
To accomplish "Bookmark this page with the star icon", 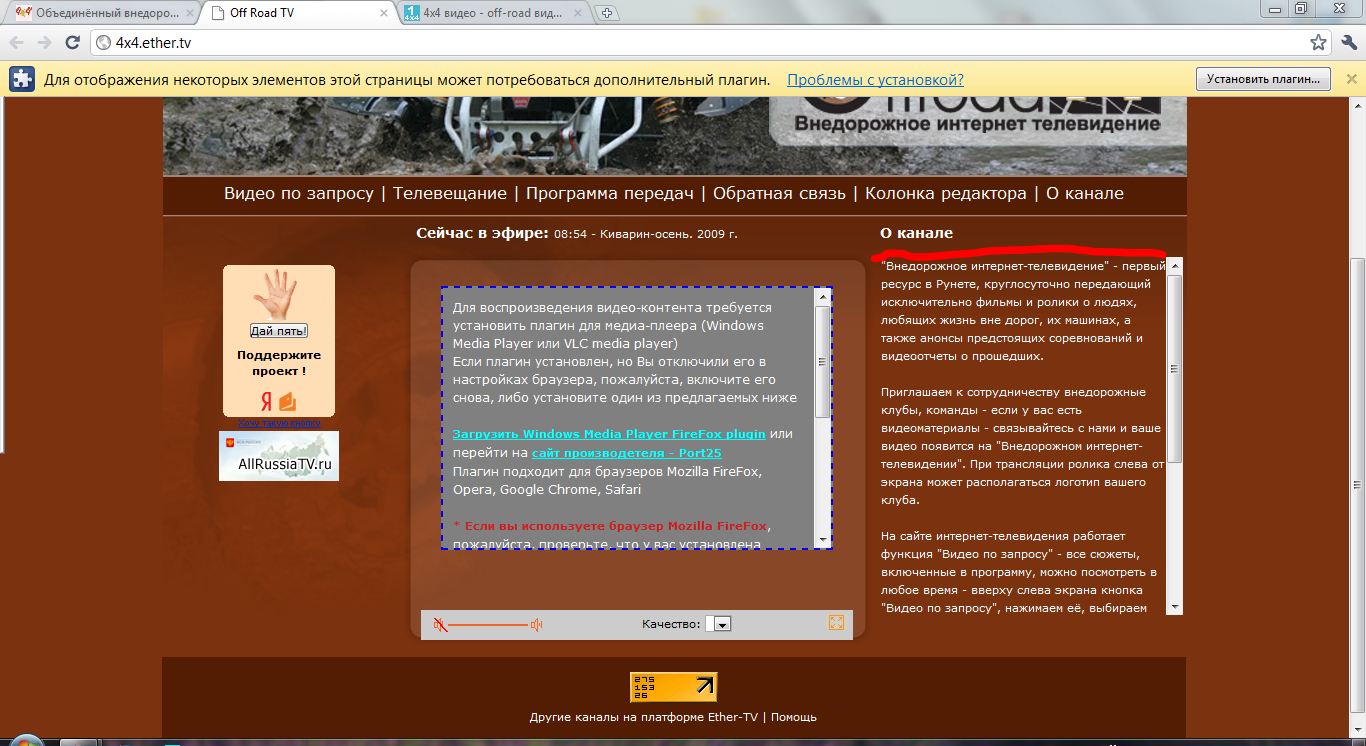I will point(1319,43).
